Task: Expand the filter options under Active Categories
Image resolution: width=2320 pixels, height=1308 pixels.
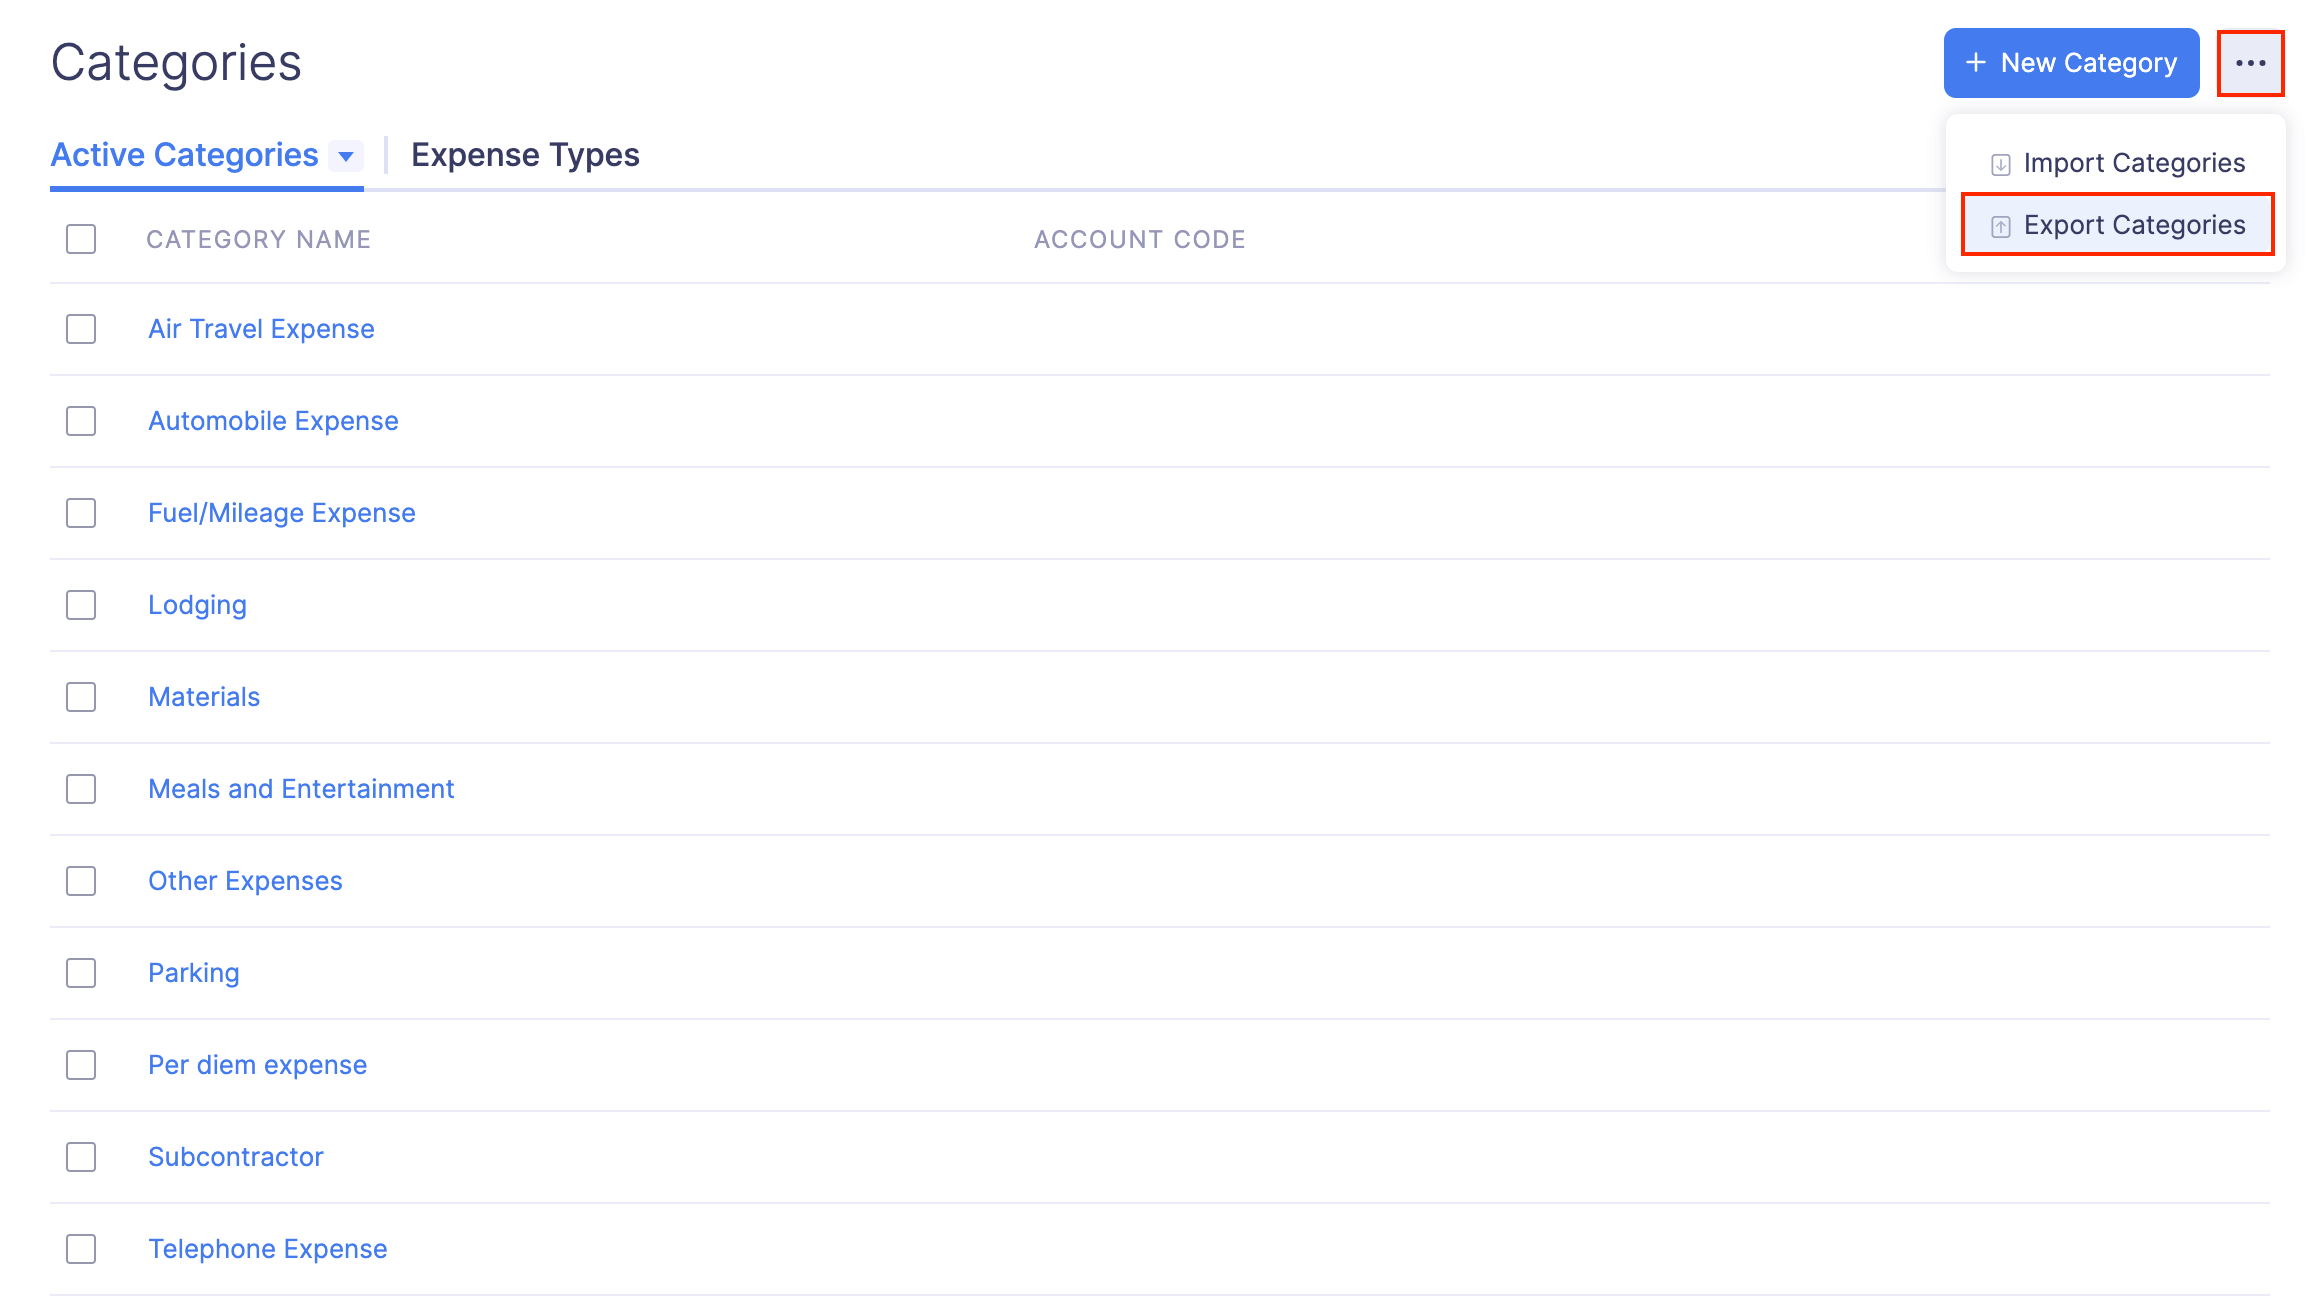Action: click(347, 156)
